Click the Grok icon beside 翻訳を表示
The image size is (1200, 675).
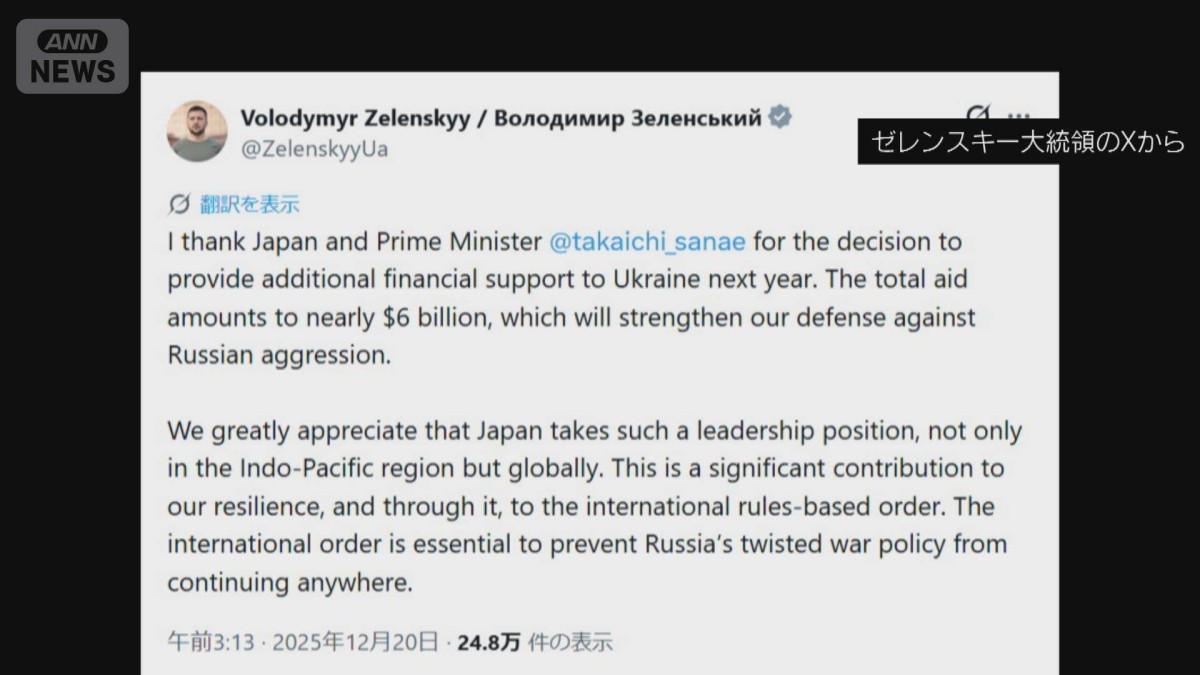[179, 204]
